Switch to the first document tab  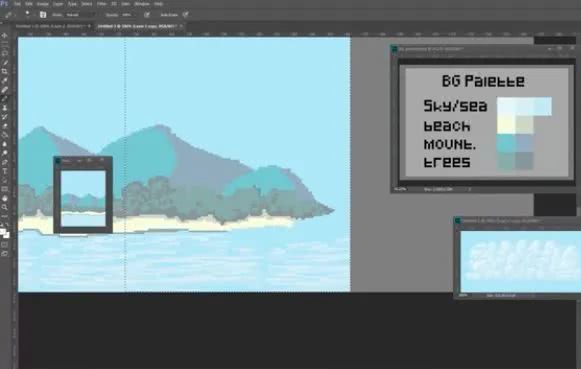tap(51, 26)
